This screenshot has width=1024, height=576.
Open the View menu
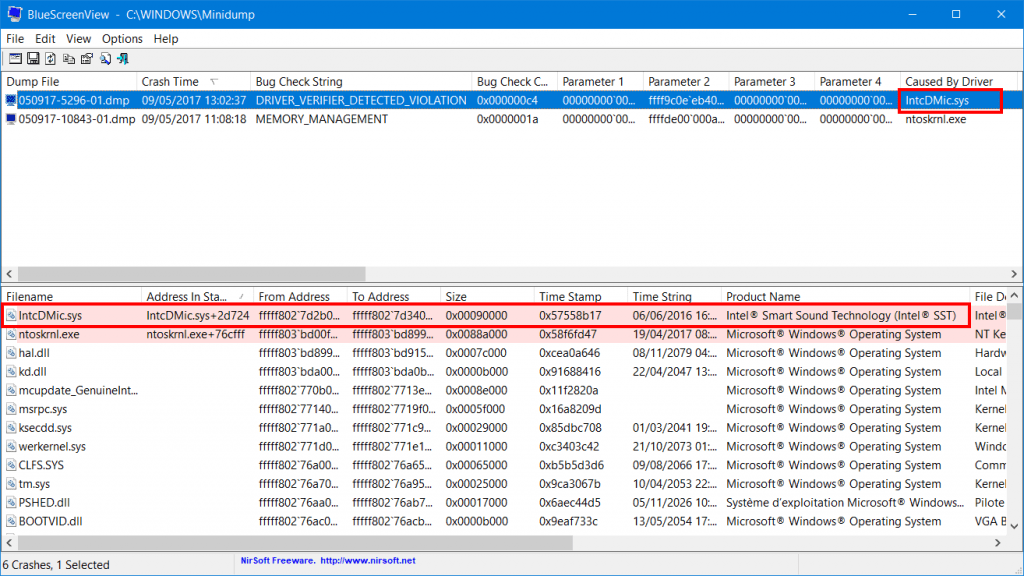78,39
